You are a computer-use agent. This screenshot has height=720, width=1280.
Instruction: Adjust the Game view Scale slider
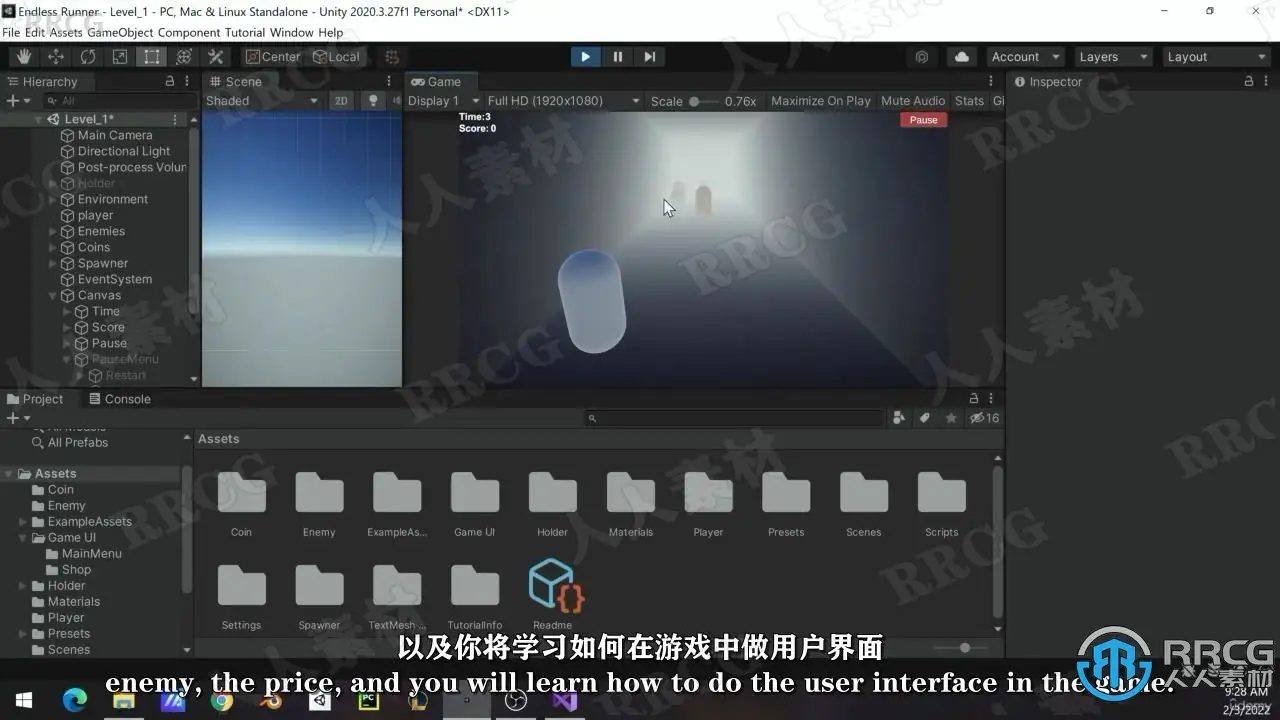click(x=705, y=101)
